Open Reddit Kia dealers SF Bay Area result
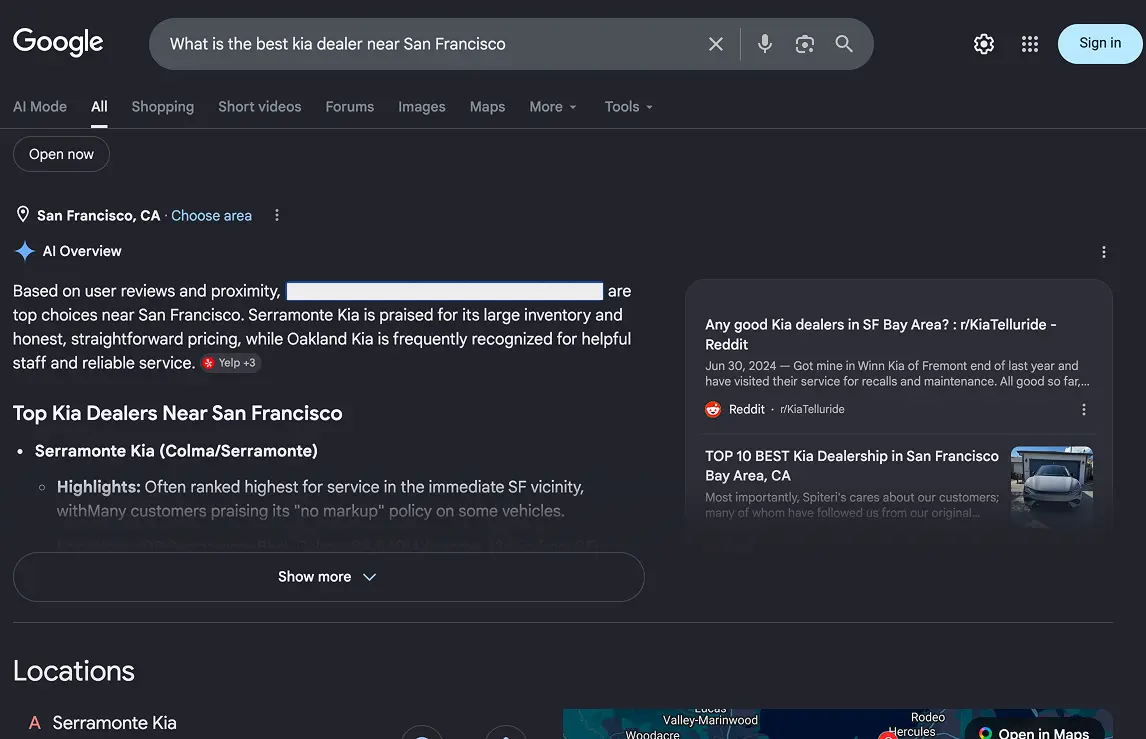The image size is (1146, 739). point(880,334)
